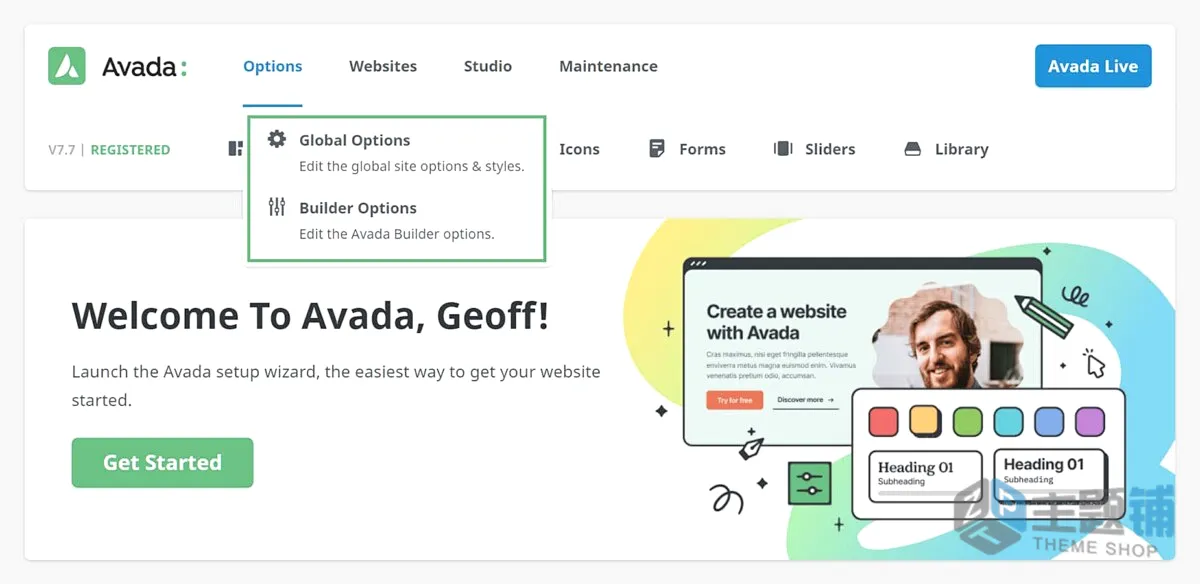Click the Library icon in the toolbar

point(912,149)
